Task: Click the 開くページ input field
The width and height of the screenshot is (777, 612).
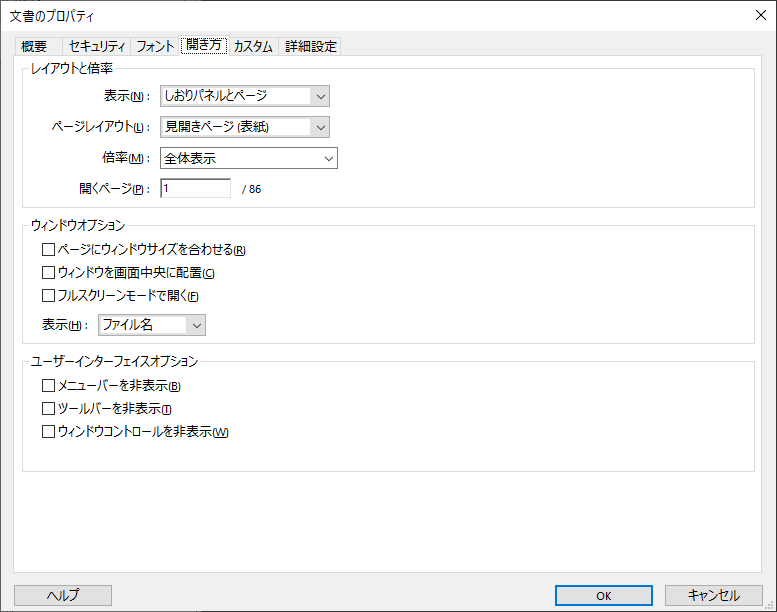Action: [x=196, y=188]
